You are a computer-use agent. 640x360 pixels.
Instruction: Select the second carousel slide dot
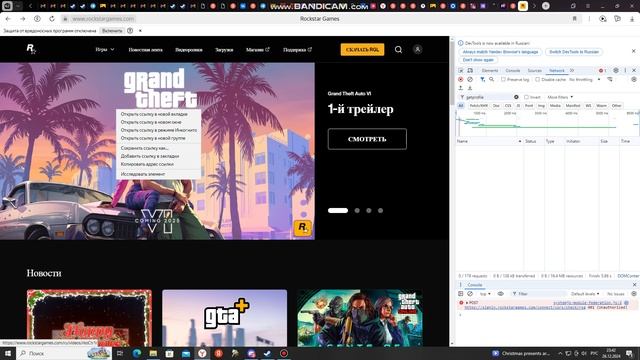(x=357, y=211)
